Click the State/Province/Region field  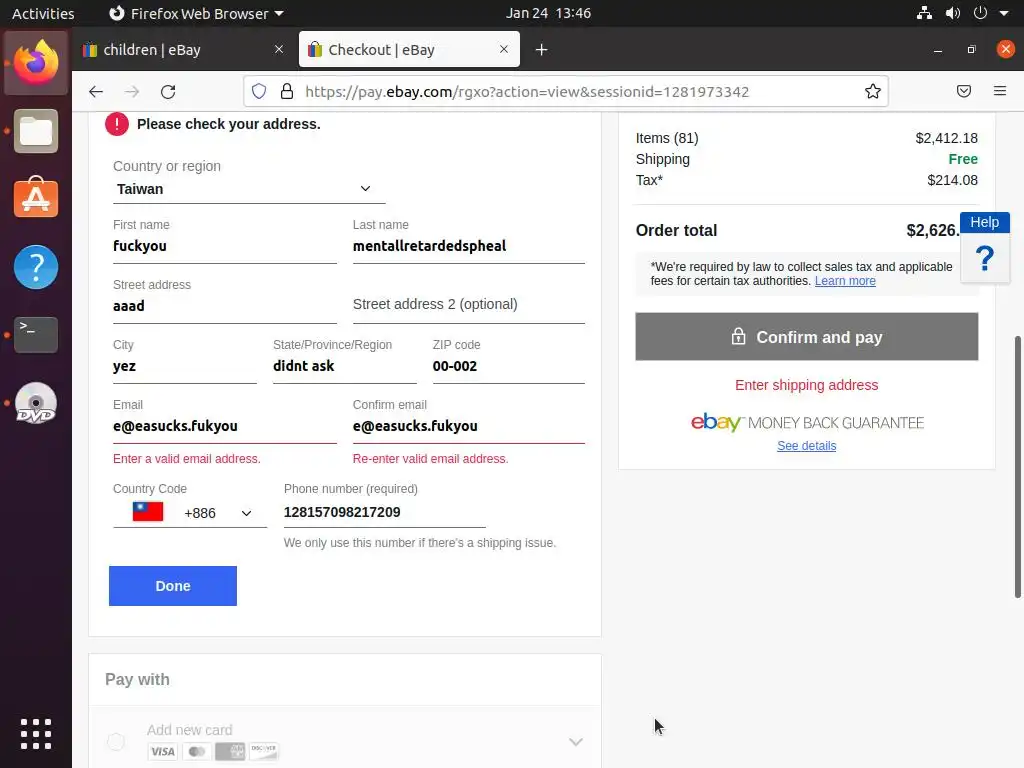tap(345, 366)
